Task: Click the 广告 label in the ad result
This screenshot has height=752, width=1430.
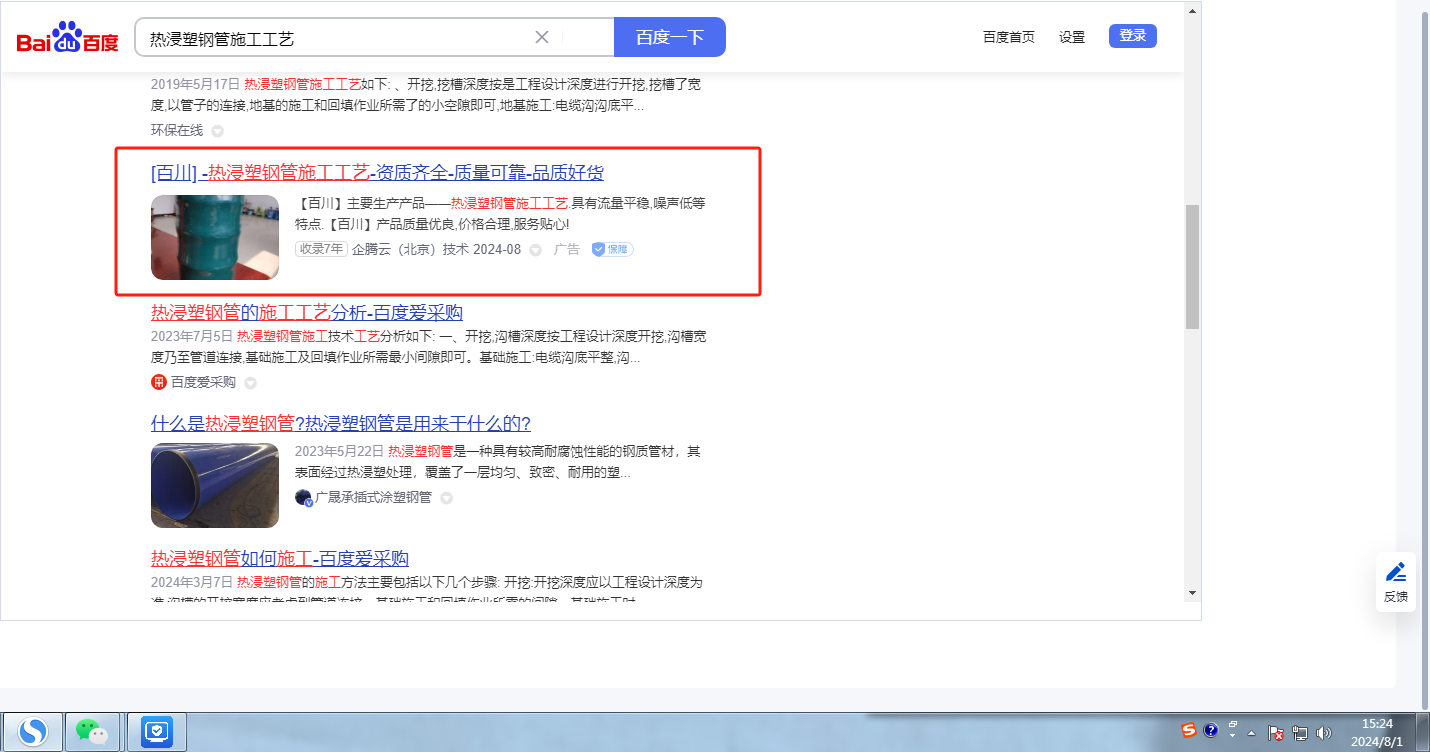Action: 567,249
